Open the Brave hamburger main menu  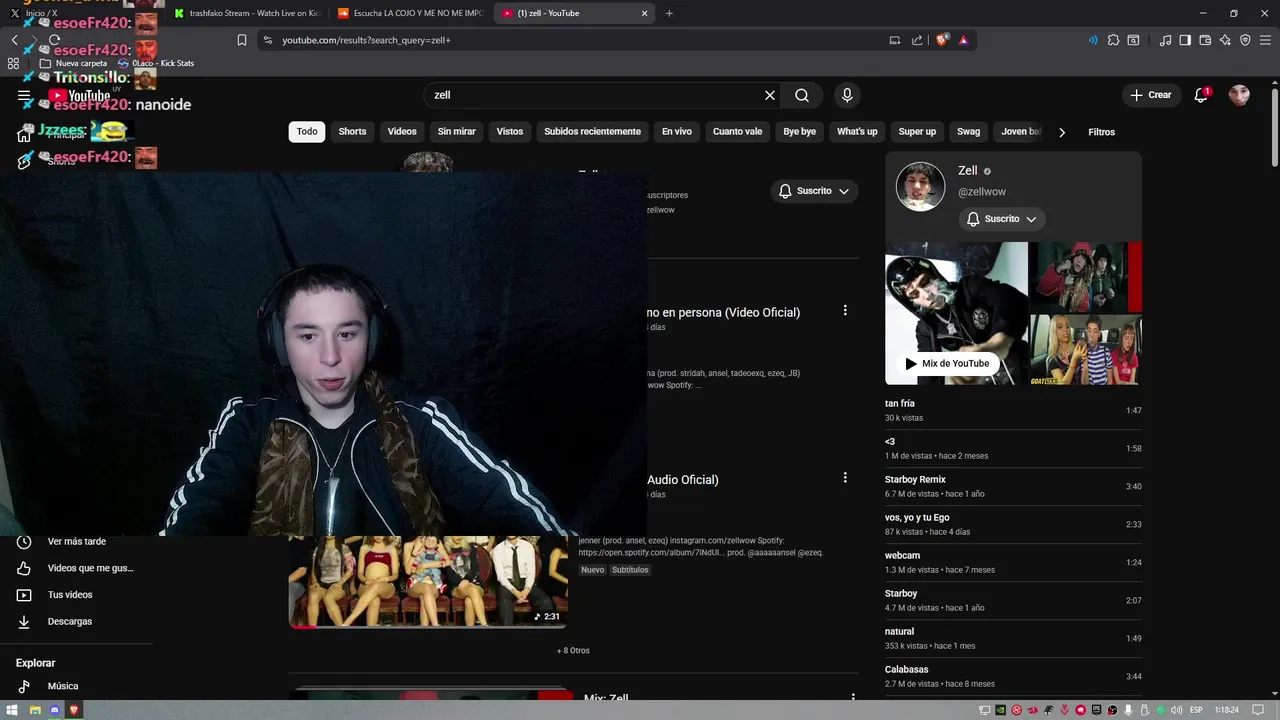tap(1265, 40)
